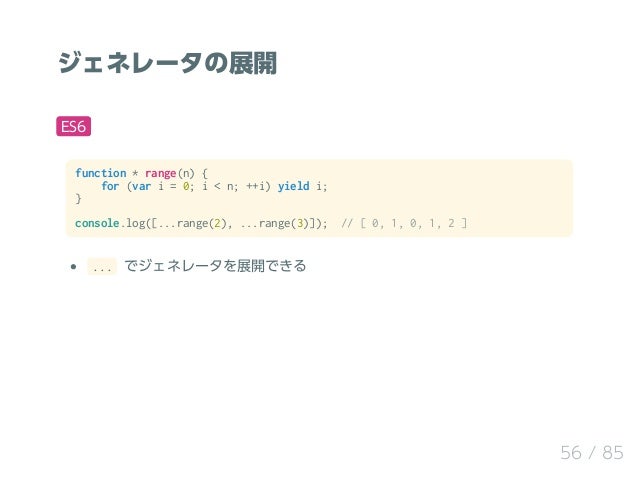The height and width of the screenshot is (478, 638).
Task: Click the bullet text でジェネレータを展開できる
Action: (215, 266)
